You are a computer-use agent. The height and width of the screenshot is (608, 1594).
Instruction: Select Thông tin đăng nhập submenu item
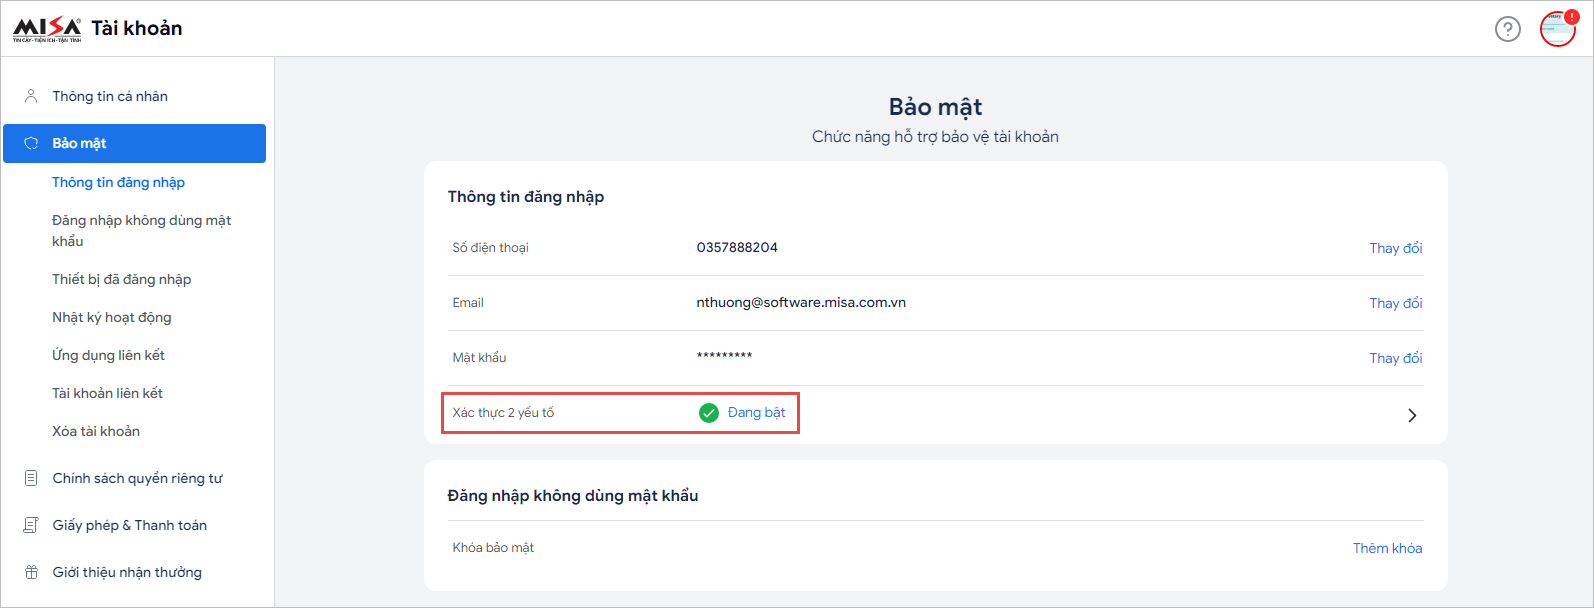(x=118, y=182)
